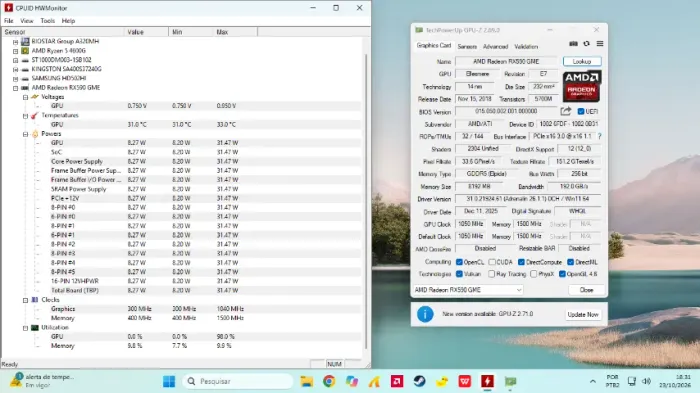Open File Explorer from taskbar
Viewport: 700px width, 393px height.
306,381
